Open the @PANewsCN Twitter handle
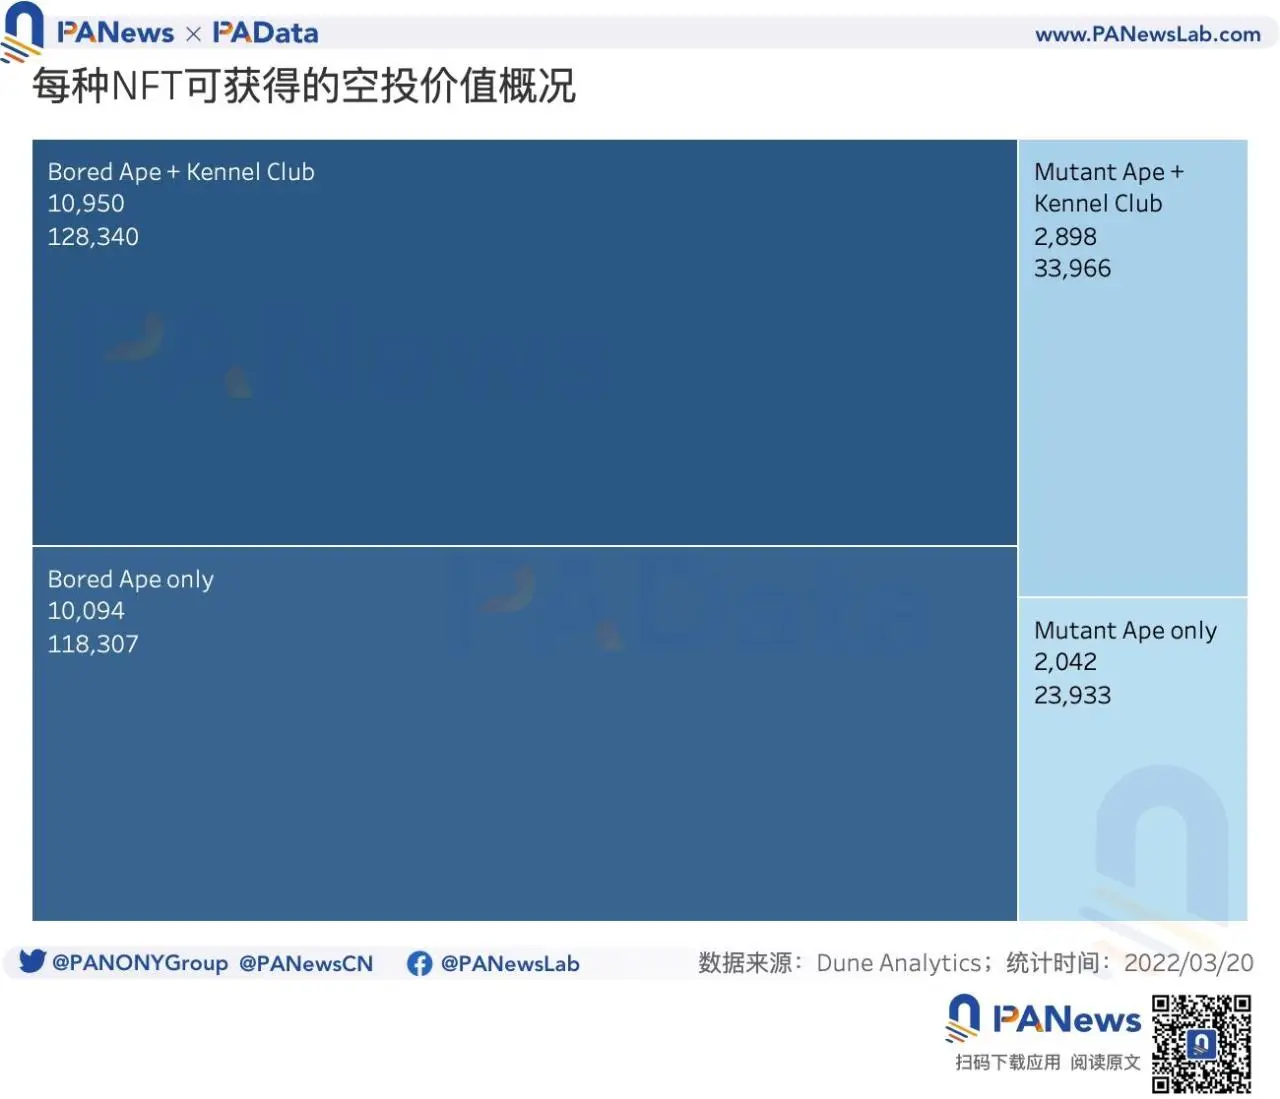 (305, 963)
